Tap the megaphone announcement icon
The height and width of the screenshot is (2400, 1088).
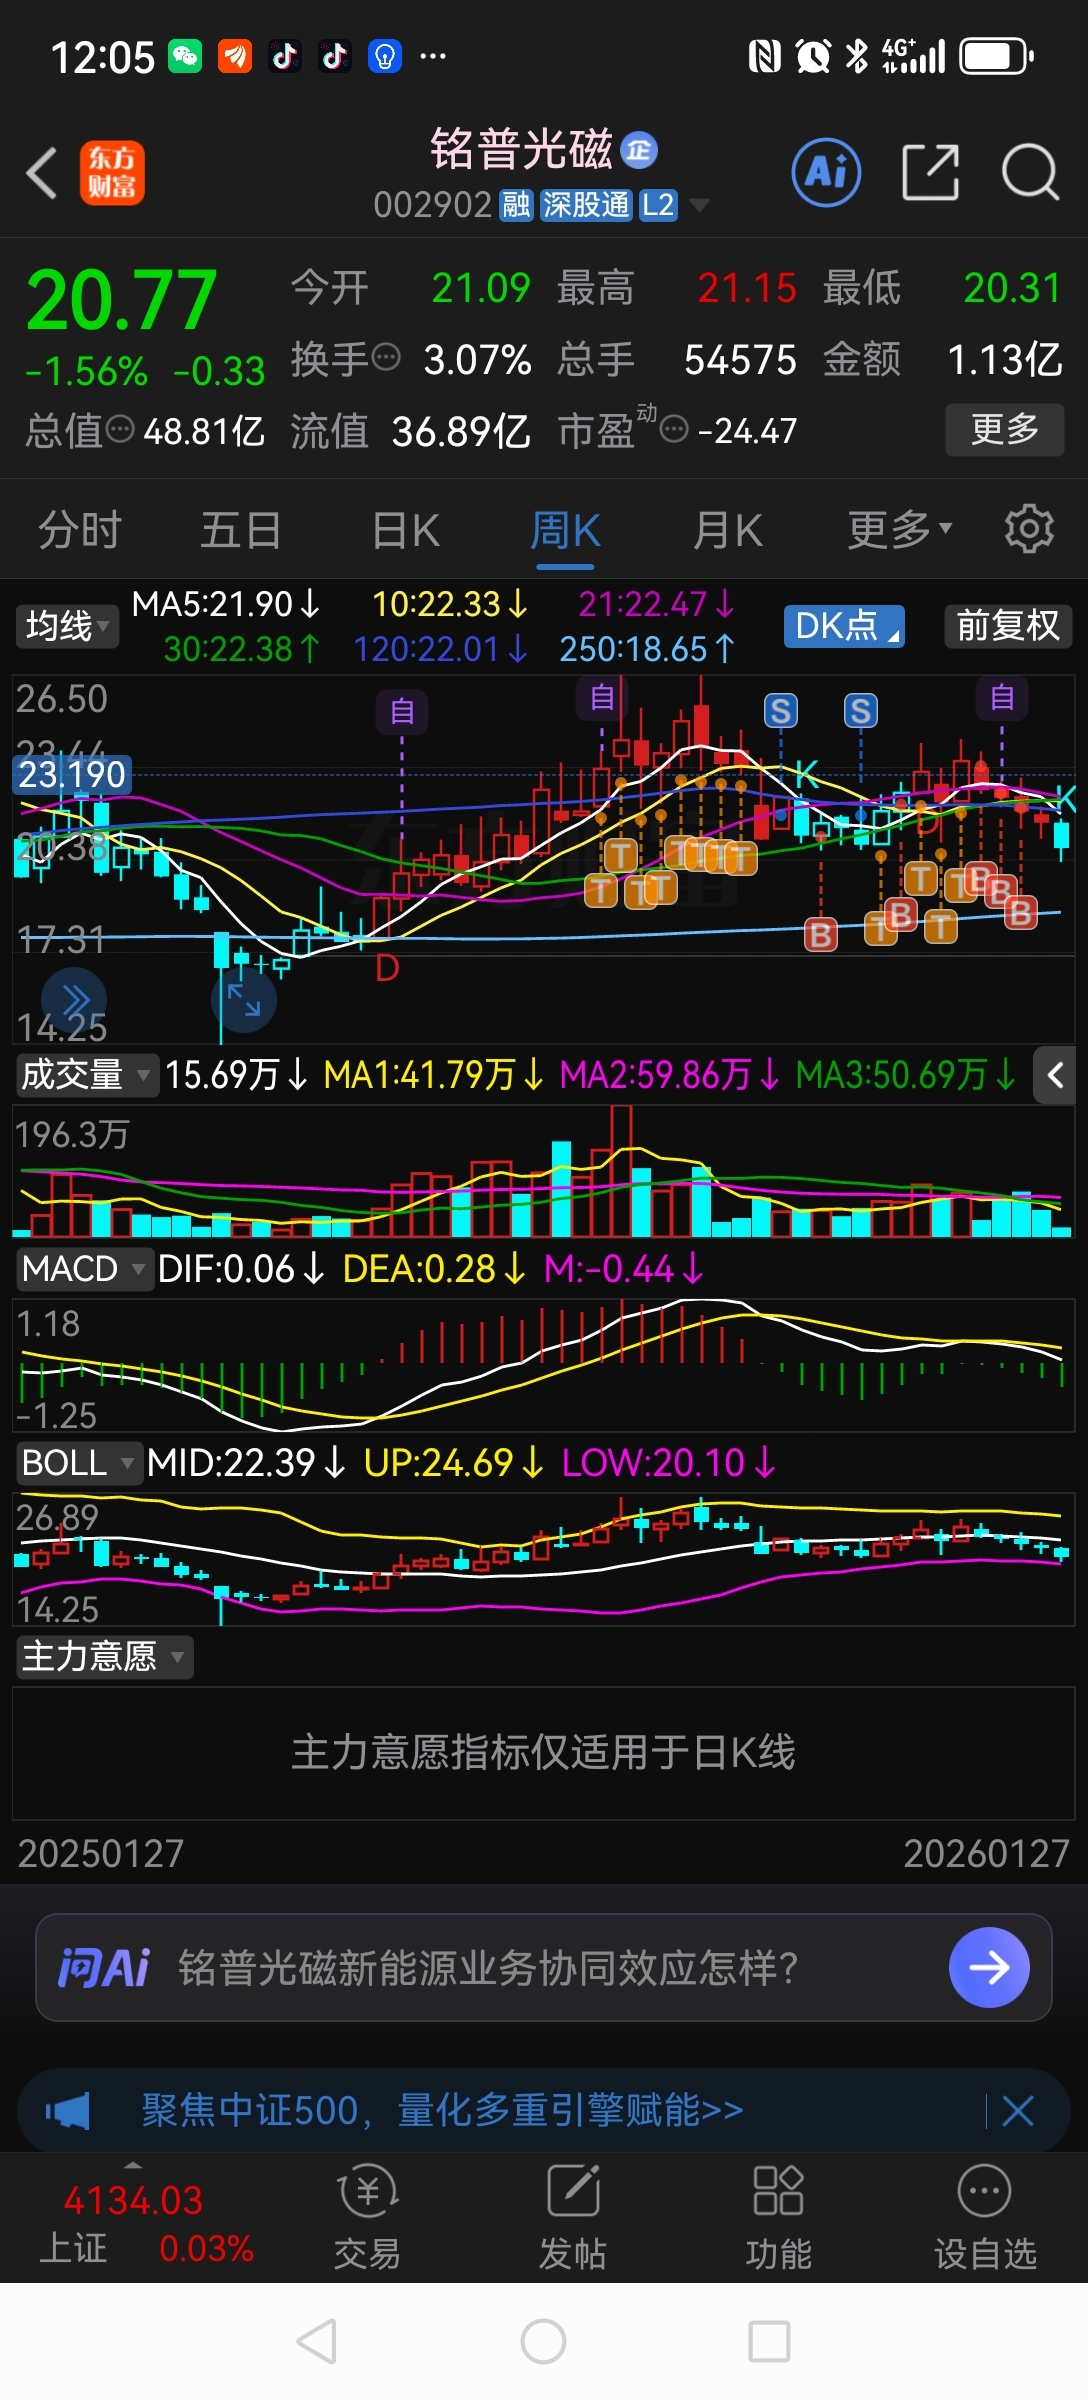pos(67,2111)
